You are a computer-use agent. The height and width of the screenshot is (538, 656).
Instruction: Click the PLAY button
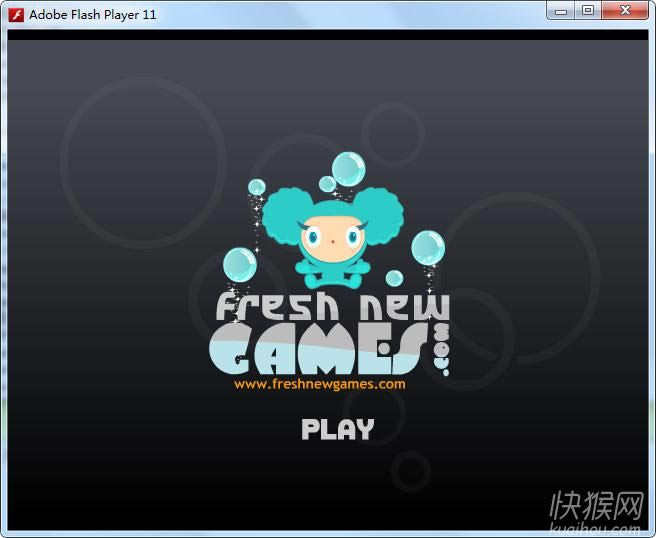(337, 429)
